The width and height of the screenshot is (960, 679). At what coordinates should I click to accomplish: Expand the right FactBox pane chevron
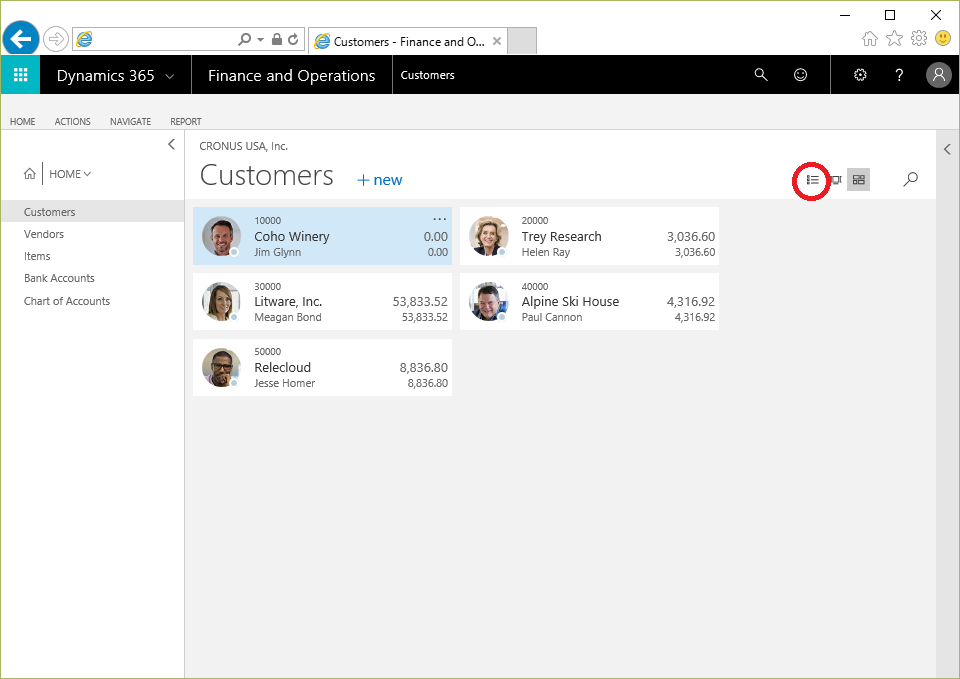947,149
